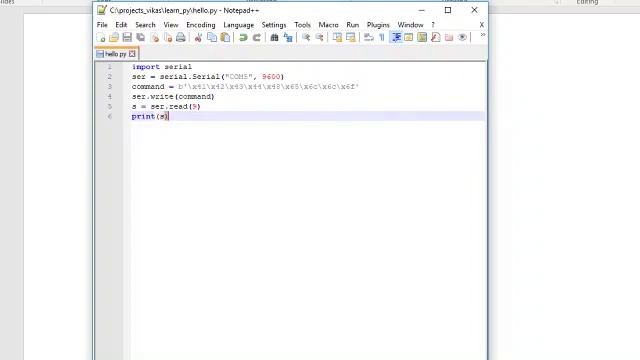Viewport: 640px width, 360px height.
Task: Toggle Word Wrap toolbar icon
Action: (x=369, y=38)
